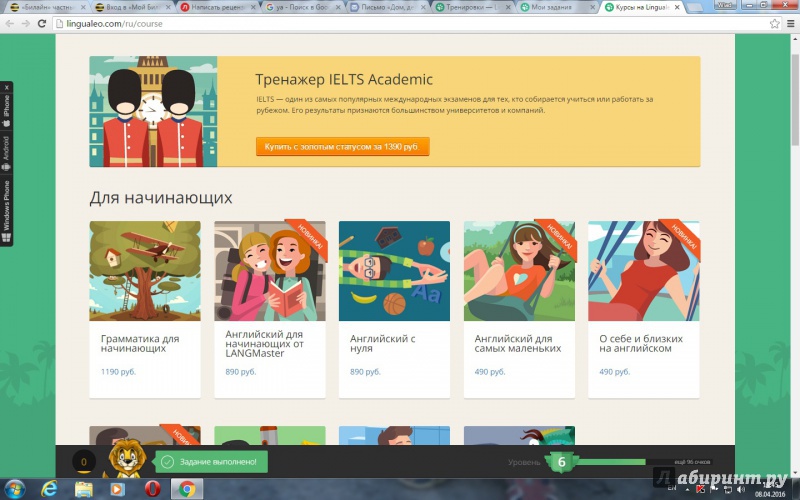Screen dimensions: 800x500
Task: Click the 890 руб. price under Английский с нуля
Action: point(365,372)
